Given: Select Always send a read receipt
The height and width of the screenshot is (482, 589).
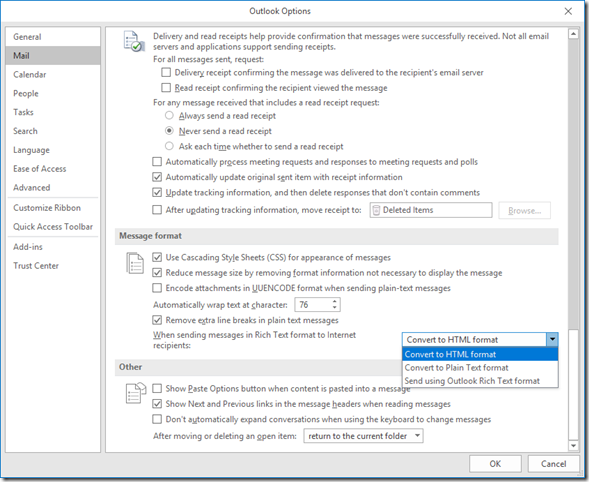Looking at the screenshot, I should 169,115.
